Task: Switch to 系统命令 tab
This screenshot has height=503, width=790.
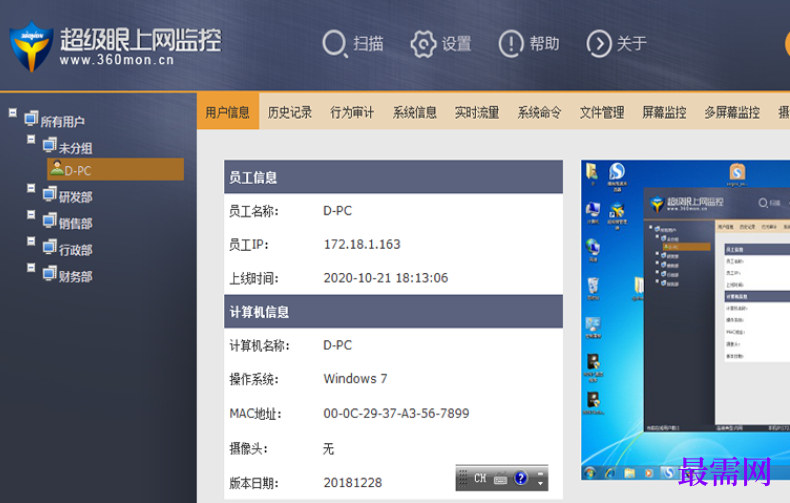Action: pos(540,112)
